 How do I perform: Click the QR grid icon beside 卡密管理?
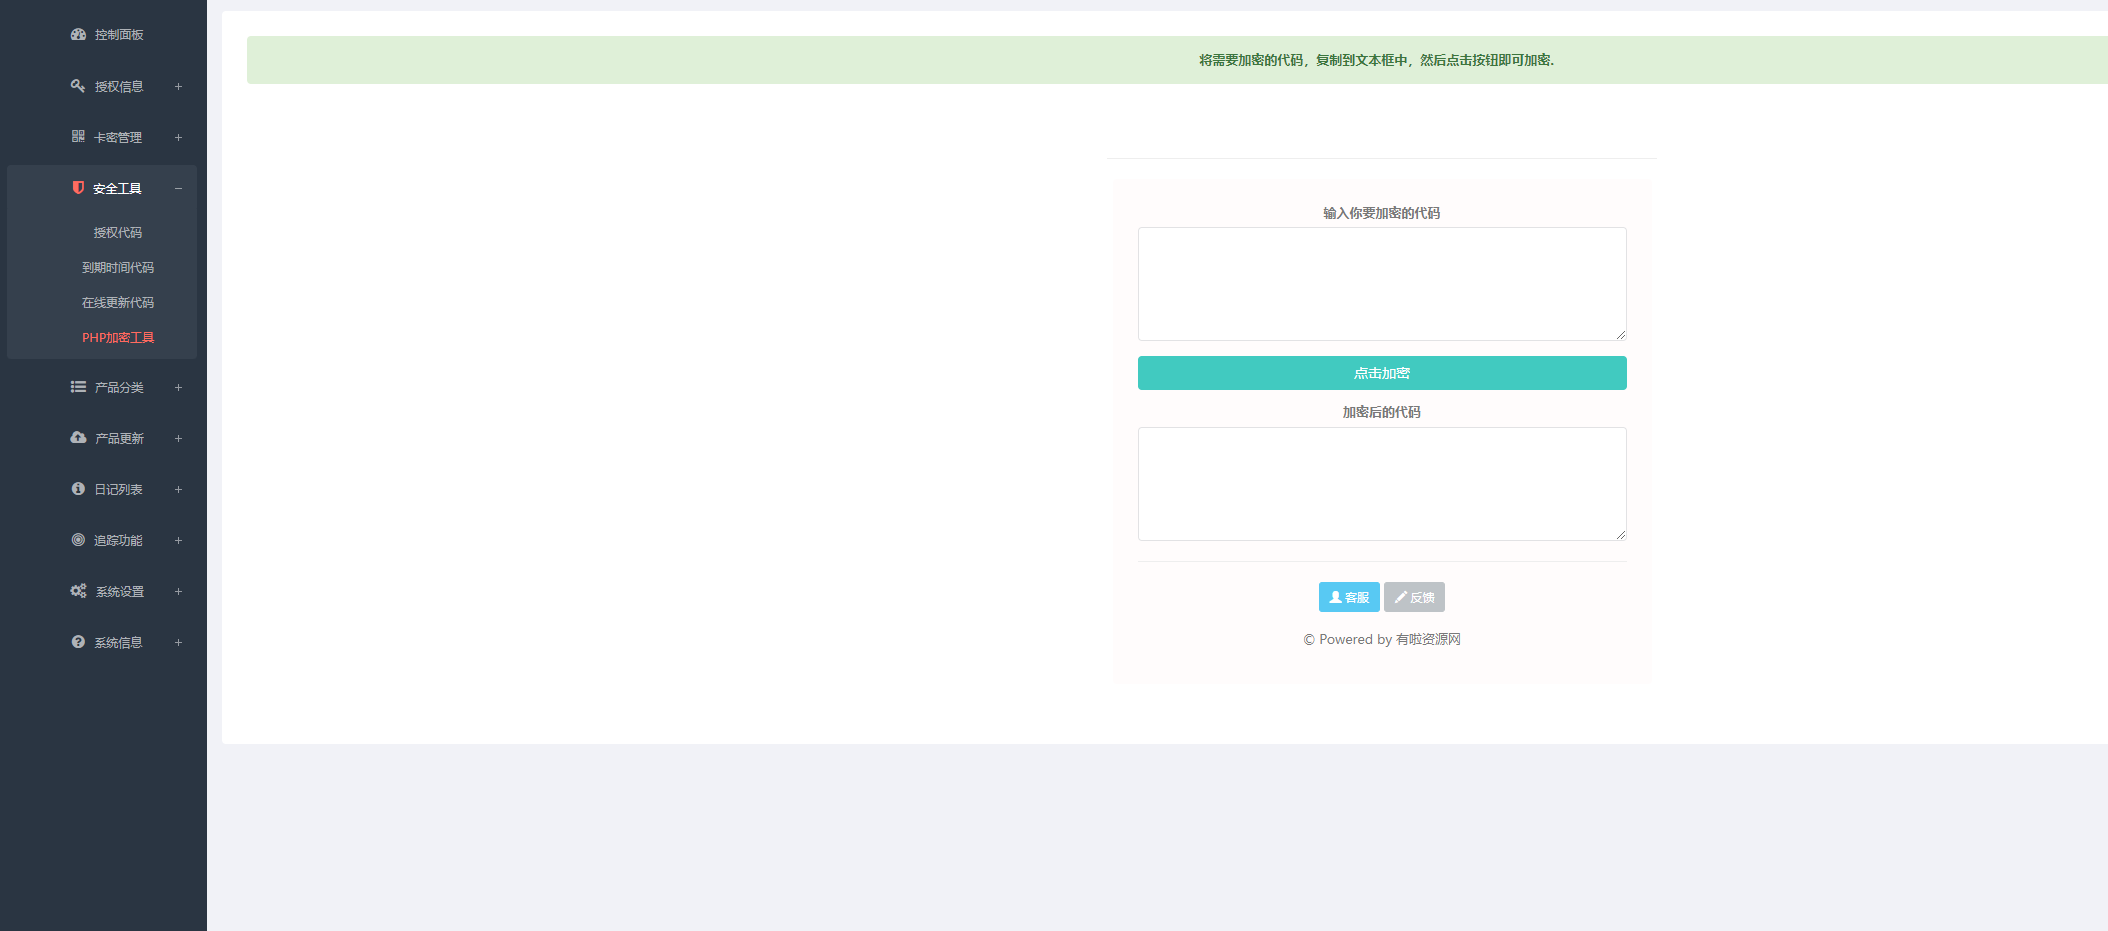(78, 136)
